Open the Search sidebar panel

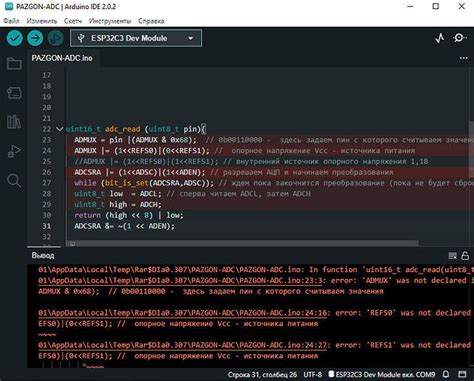point(14,181)
